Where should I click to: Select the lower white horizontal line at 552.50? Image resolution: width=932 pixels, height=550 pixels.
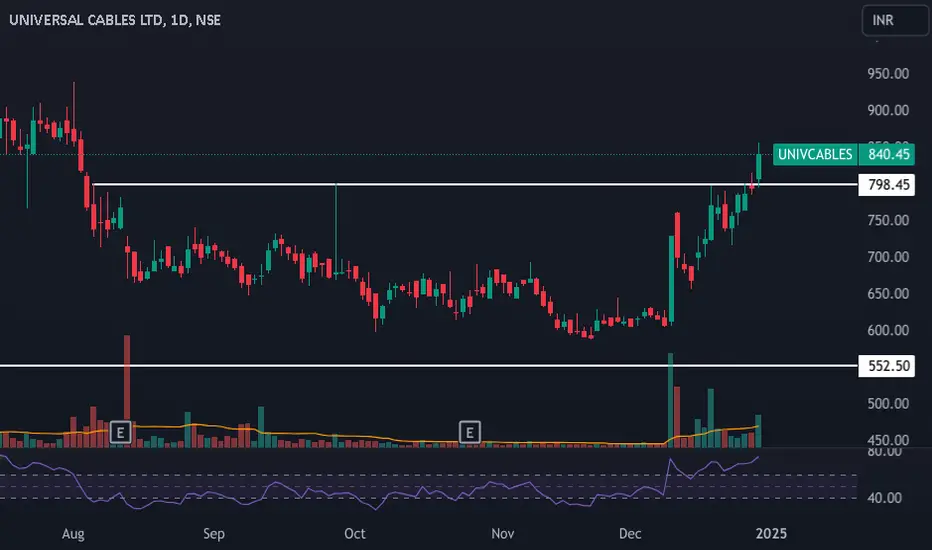(x=429, y=365)
